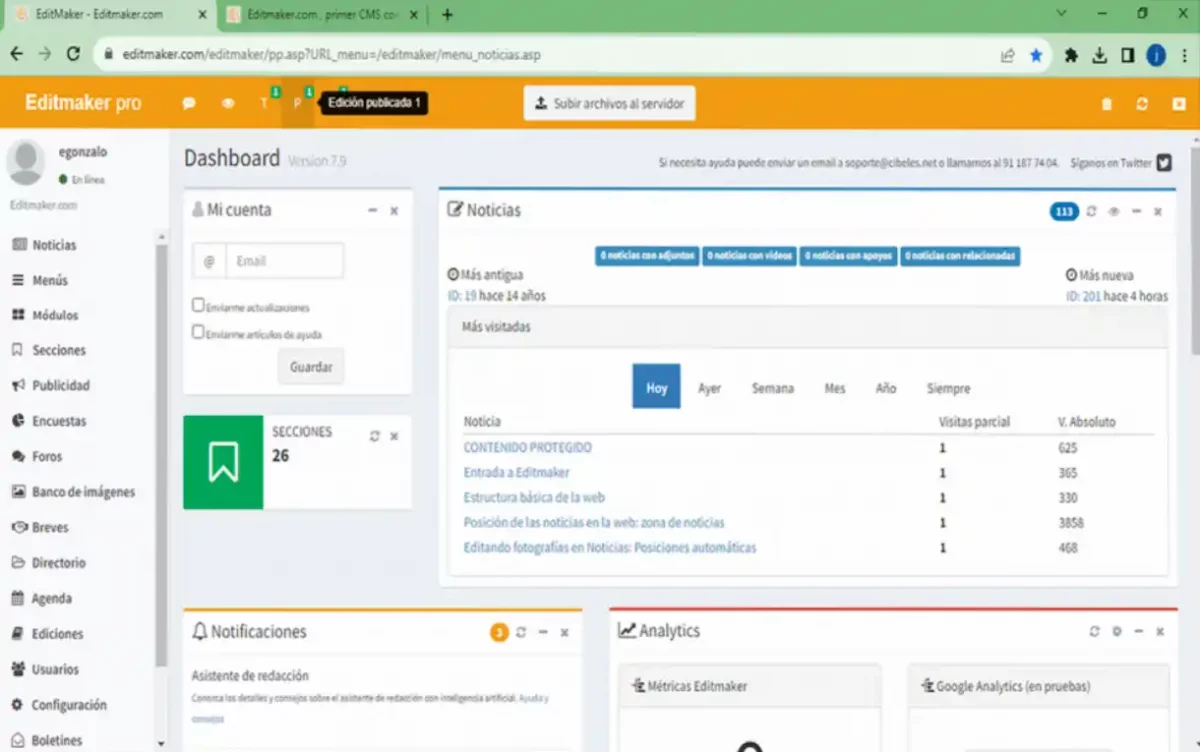Collapse the Analytics panel
Viewport: 1200px width, 752px height.
tap(1138, 632)
